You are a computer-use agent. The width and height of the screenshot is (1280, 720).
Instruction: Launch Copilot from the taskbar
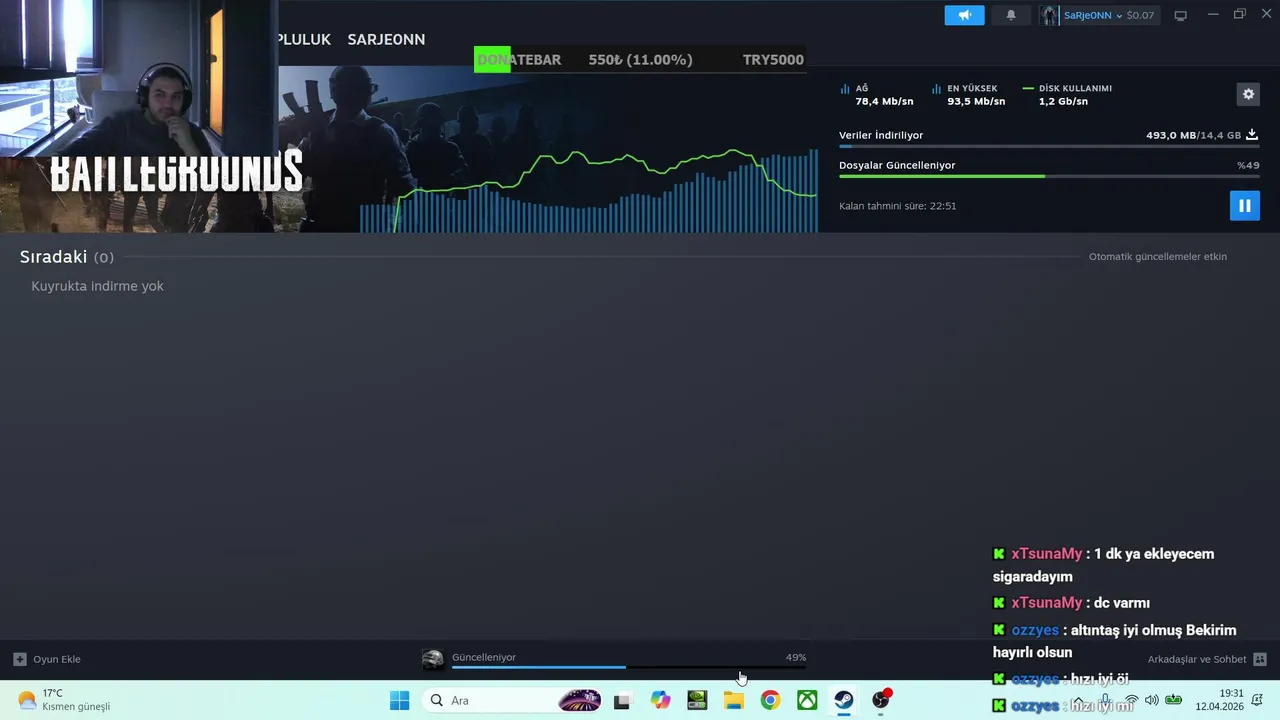(x=660, y=700)
